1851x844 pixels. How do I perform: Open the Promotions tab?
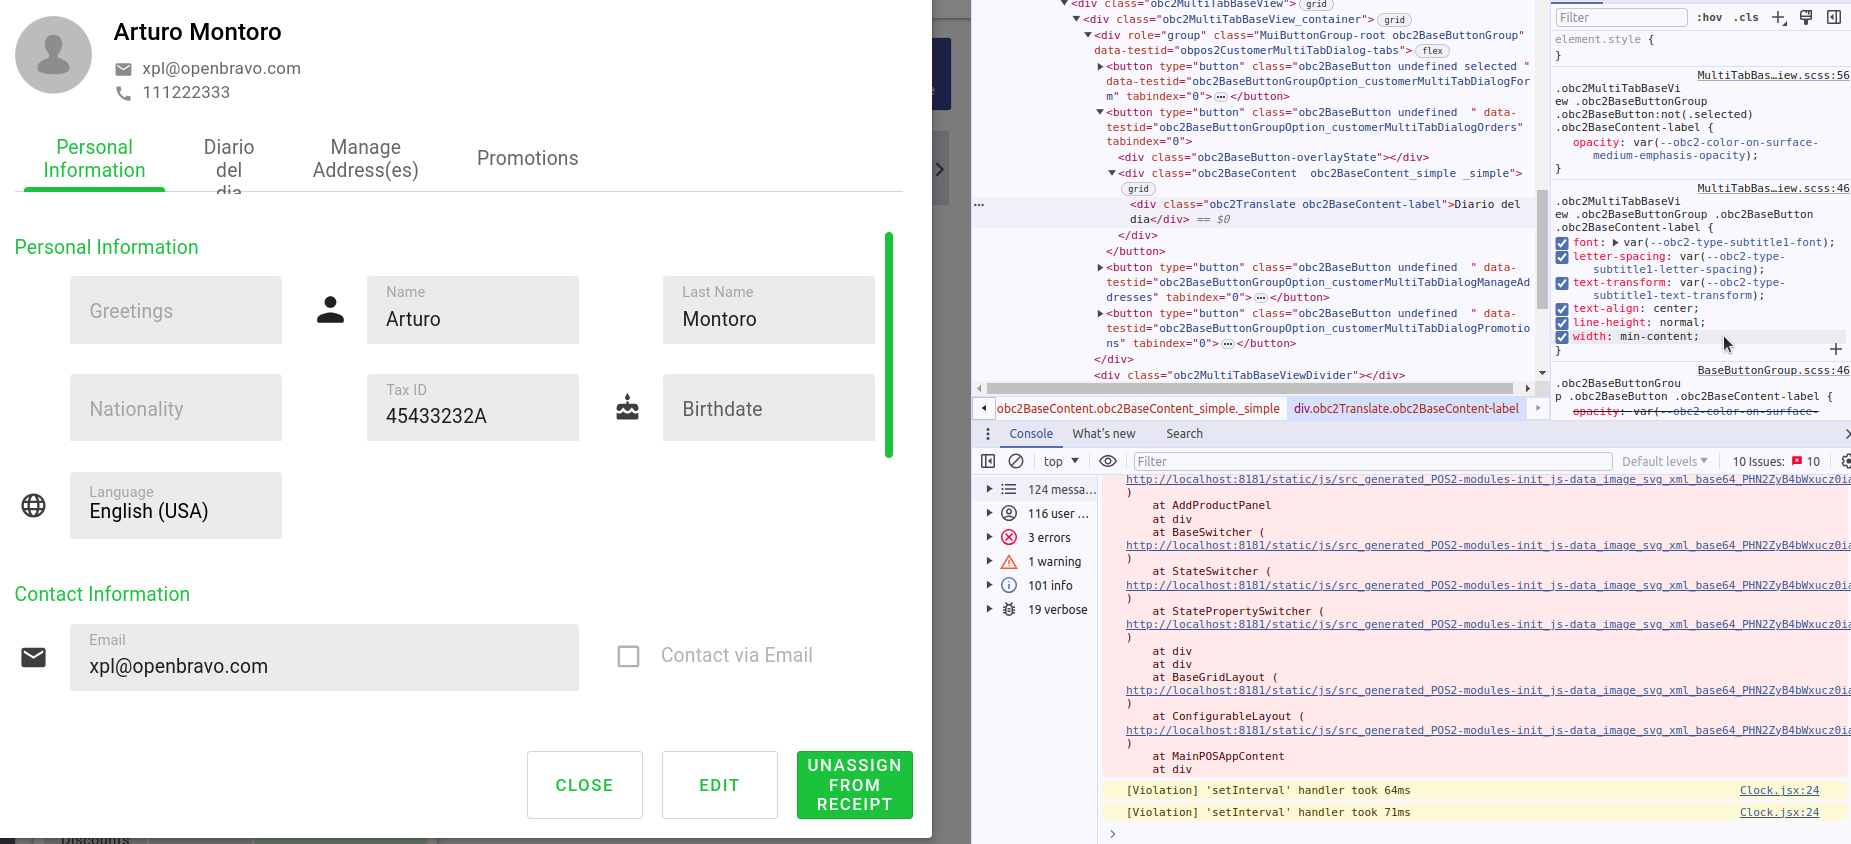coord(527,159)
